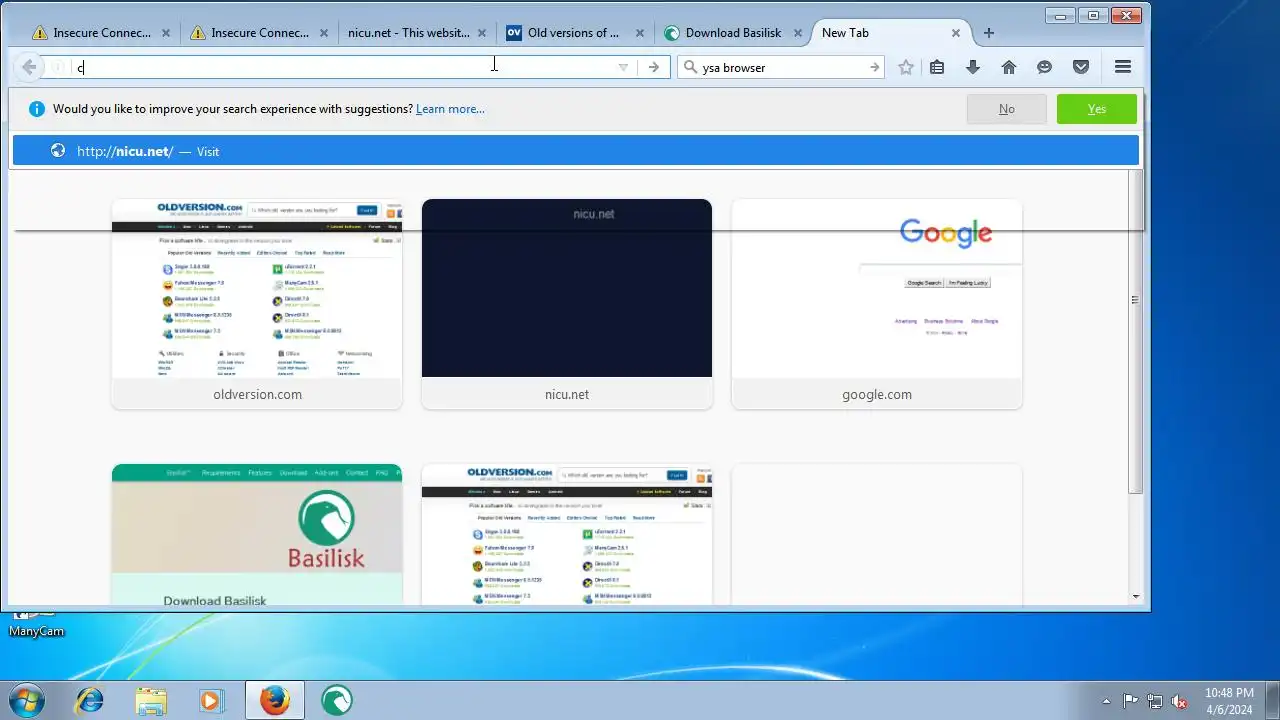The image size is (1280, 720).
Task: Click the network tray icon
Action: [x=1155, y=701]
